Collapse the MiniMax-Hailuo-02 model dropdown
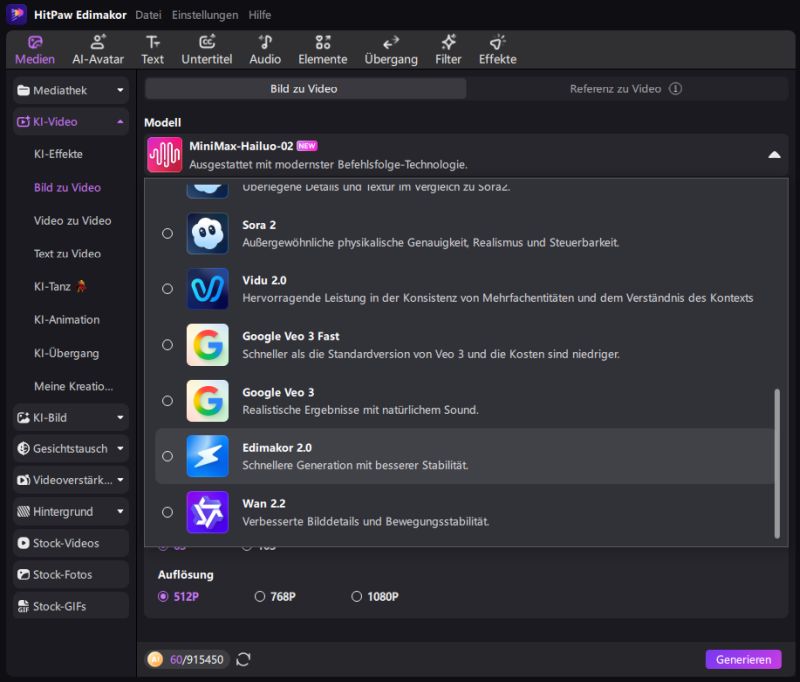The image size is (800, 682). tap(773, 155)
